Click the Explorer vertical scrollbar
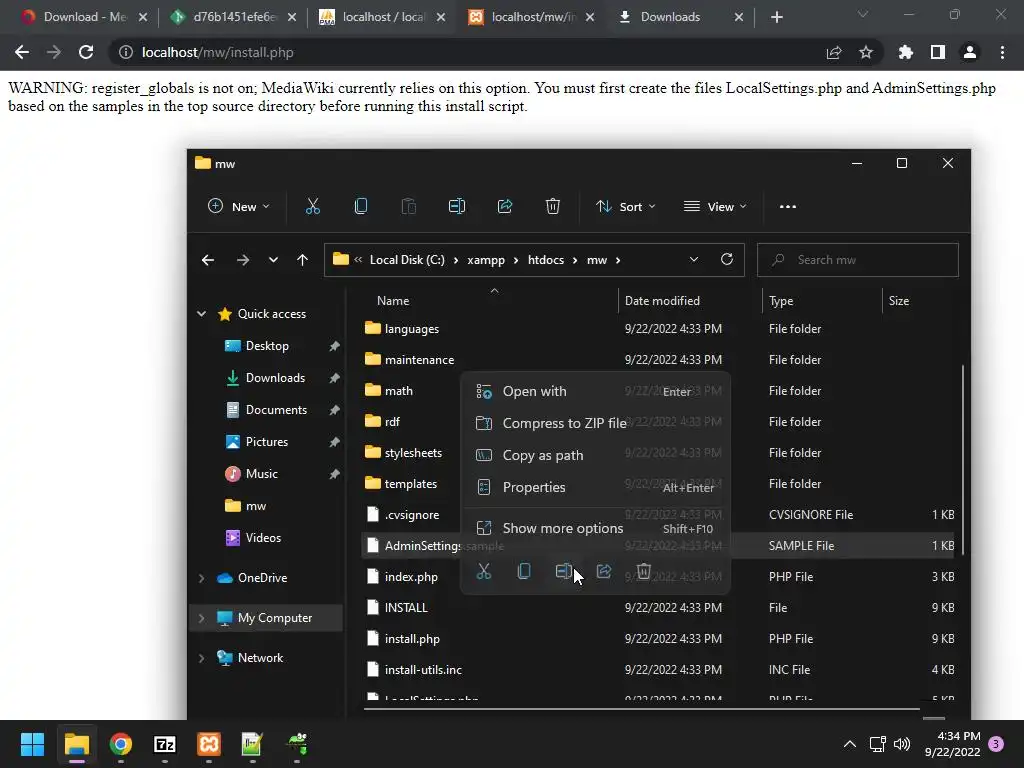Screen dimensions: 1024x768 (963, 459)
